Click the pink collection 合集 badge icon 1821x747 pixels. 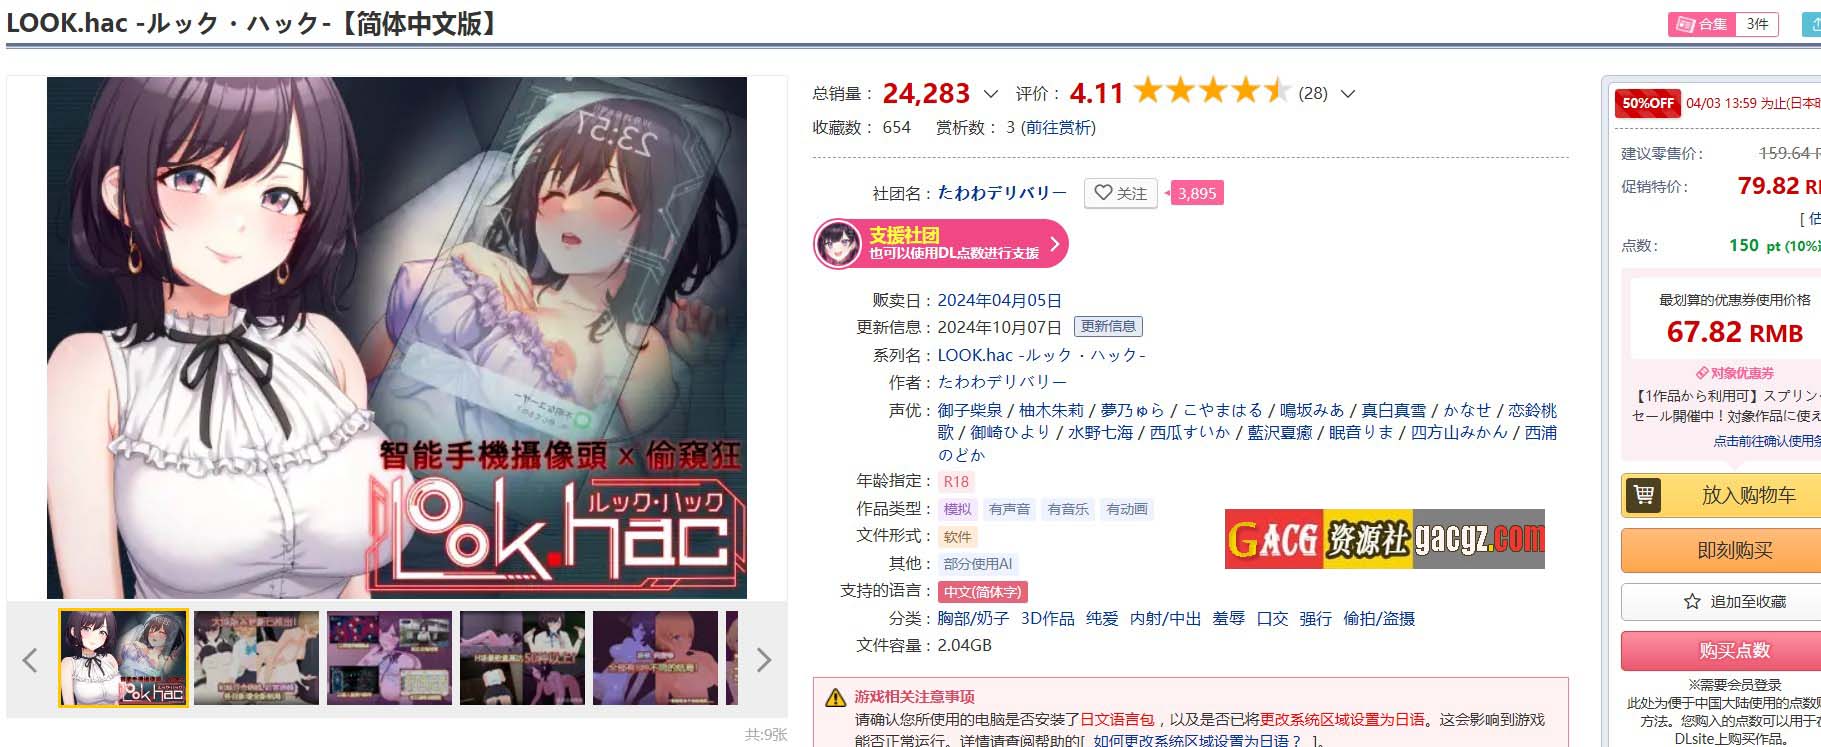(x=1685, y=24)
